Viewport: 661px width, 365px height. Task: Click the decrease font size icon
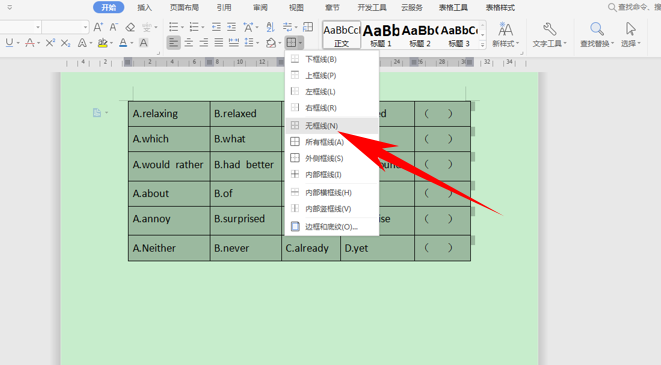click(113, 27)
